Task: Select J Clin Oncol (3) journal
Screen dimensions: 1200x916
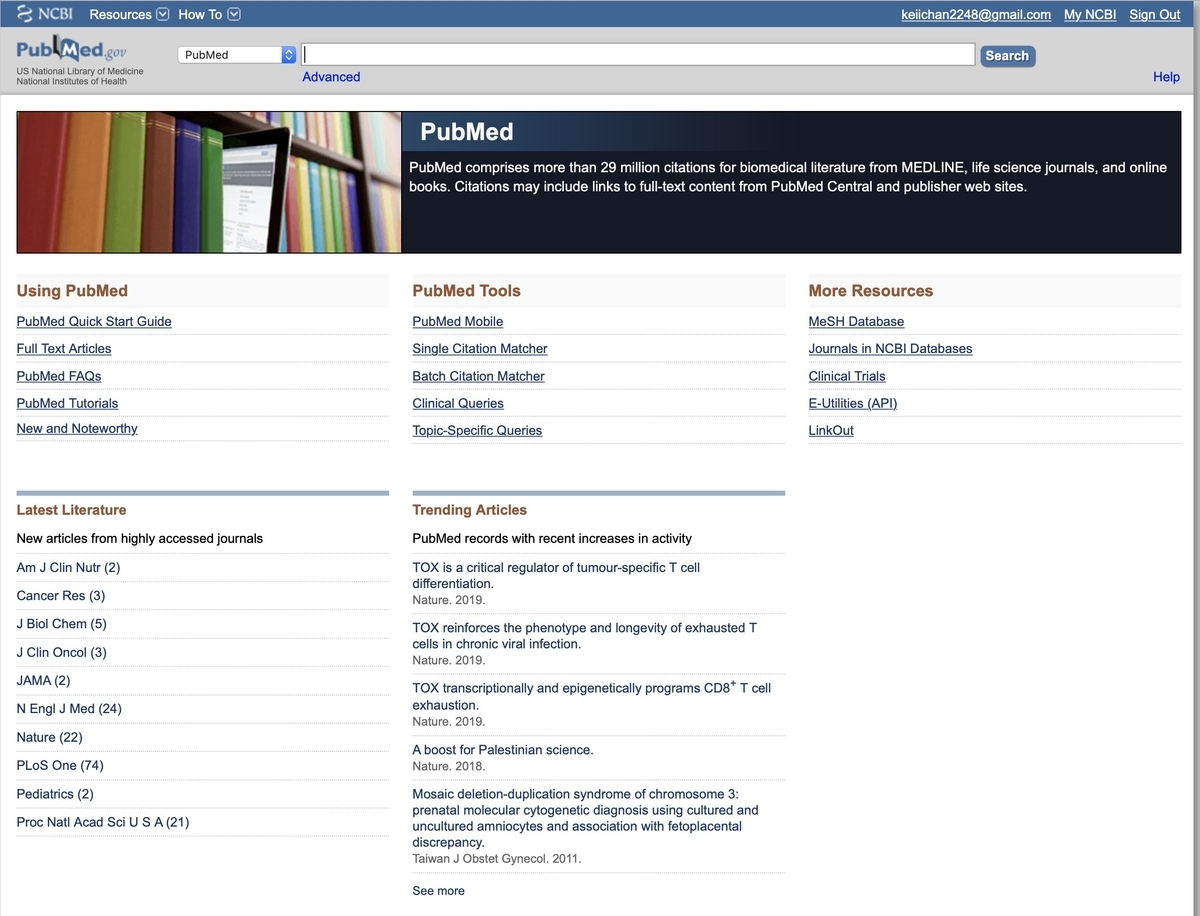Action: (62, 652)
